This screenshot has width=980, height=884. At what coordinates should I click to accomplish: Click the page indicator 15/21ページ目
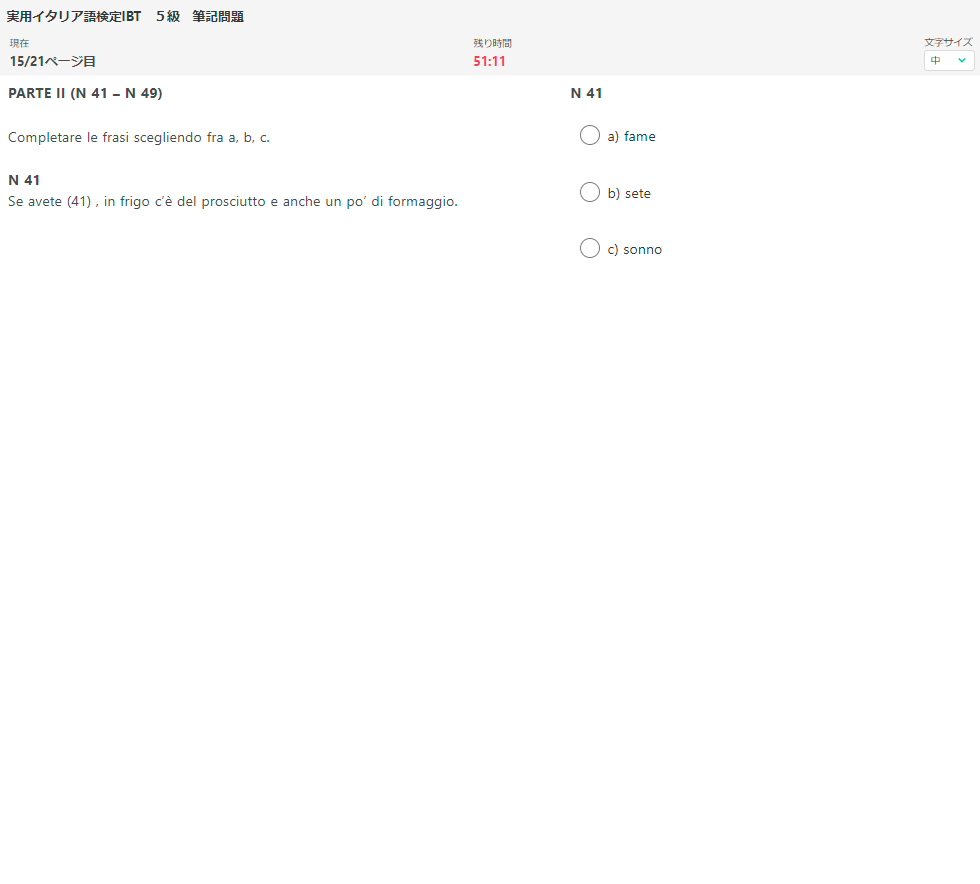point(52,61)
